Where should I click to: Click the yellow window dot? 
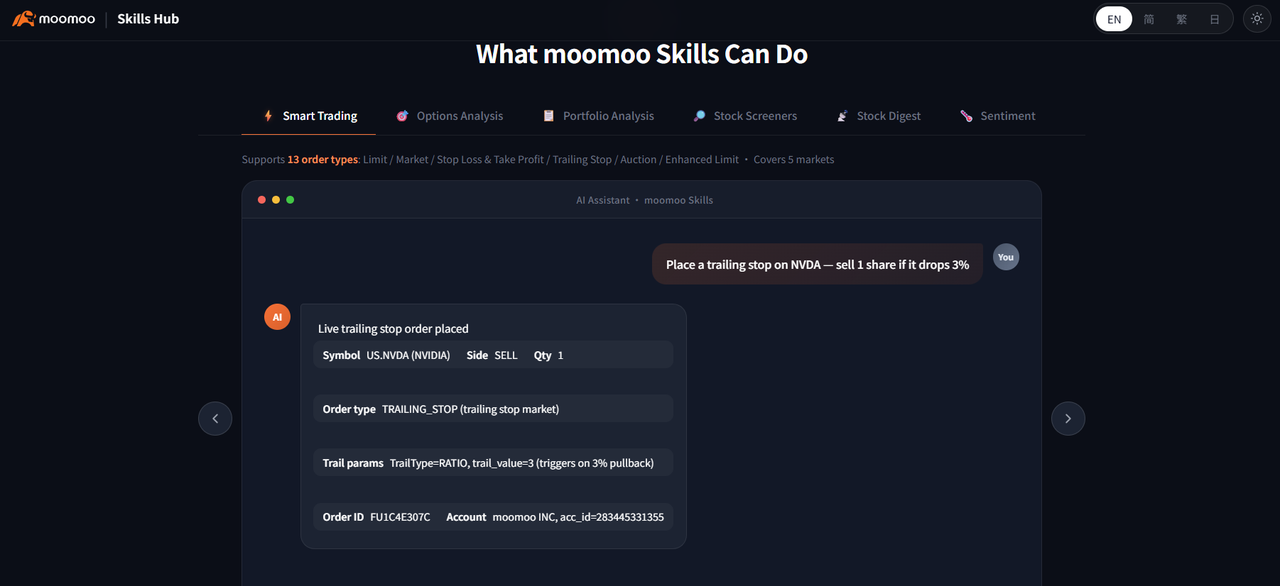pyautogui.click(x=276, y=200)
